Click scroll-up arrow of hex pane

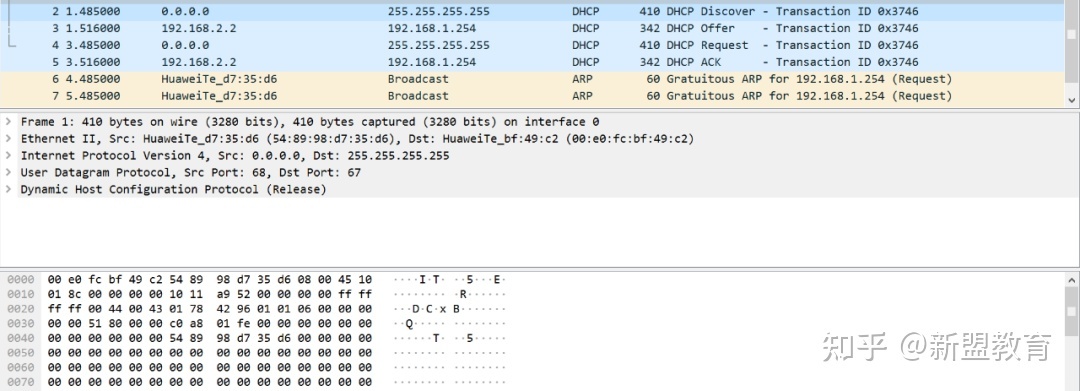coord(1072,280)
